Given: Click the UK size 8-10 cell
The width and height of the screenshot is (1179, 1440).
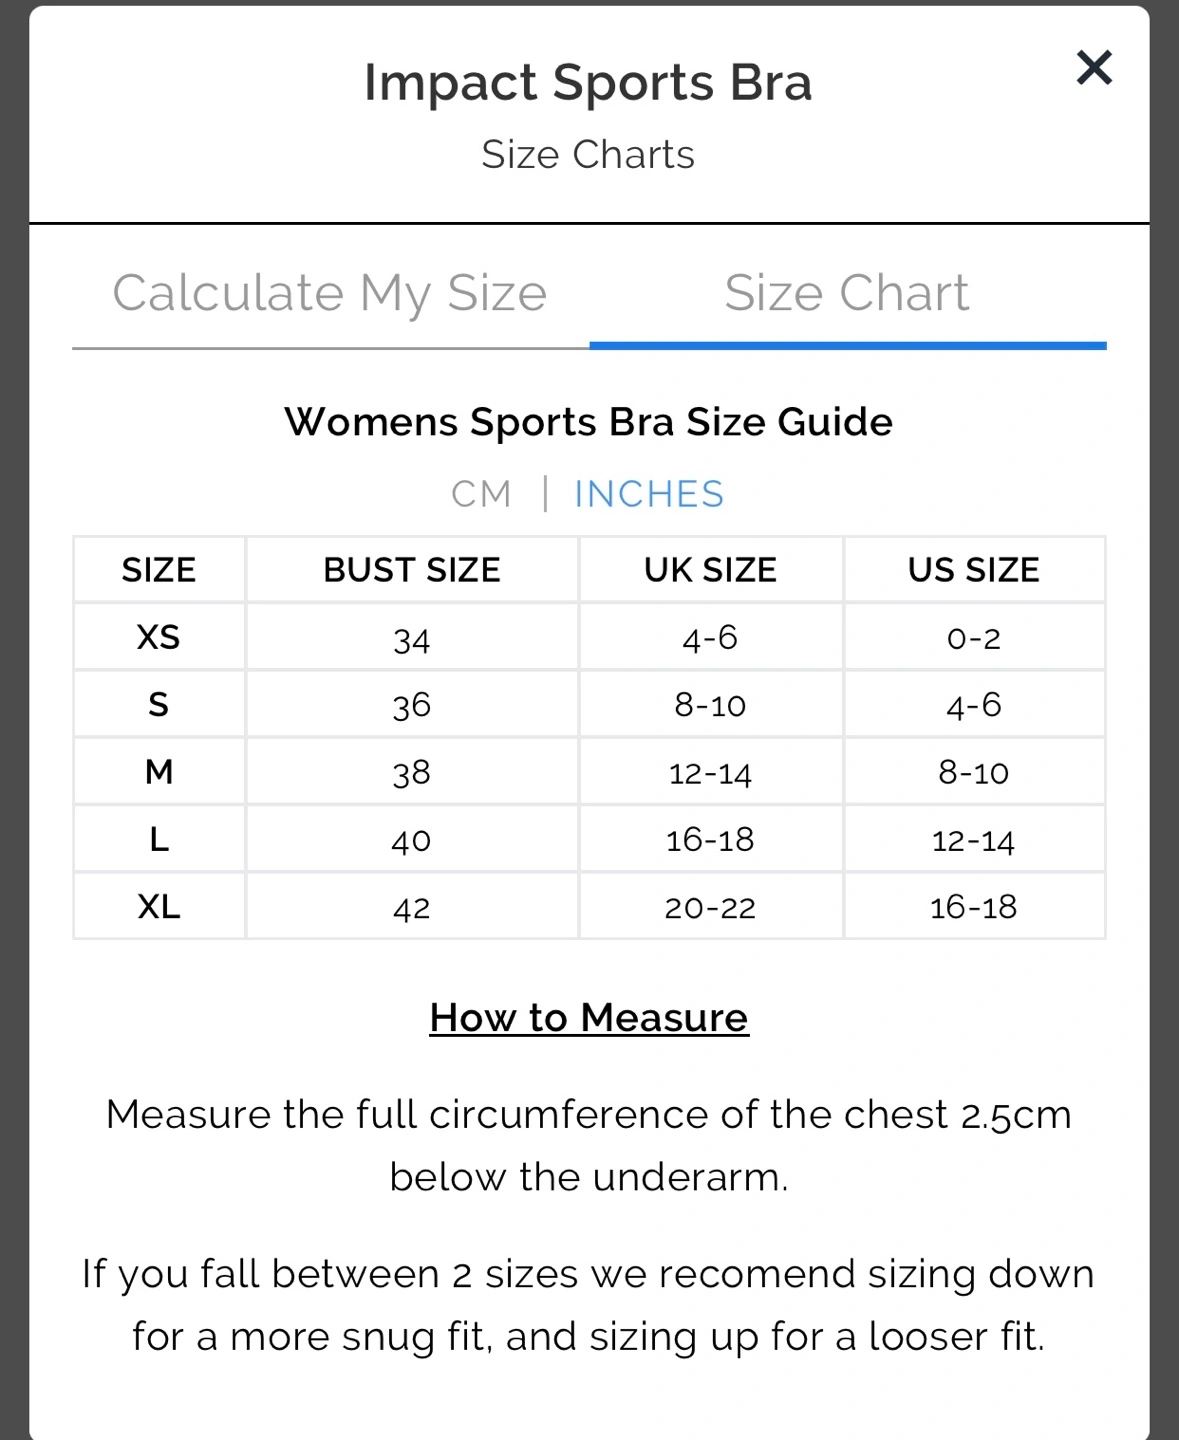Looking at the screenshot, I should coord(710,705).
